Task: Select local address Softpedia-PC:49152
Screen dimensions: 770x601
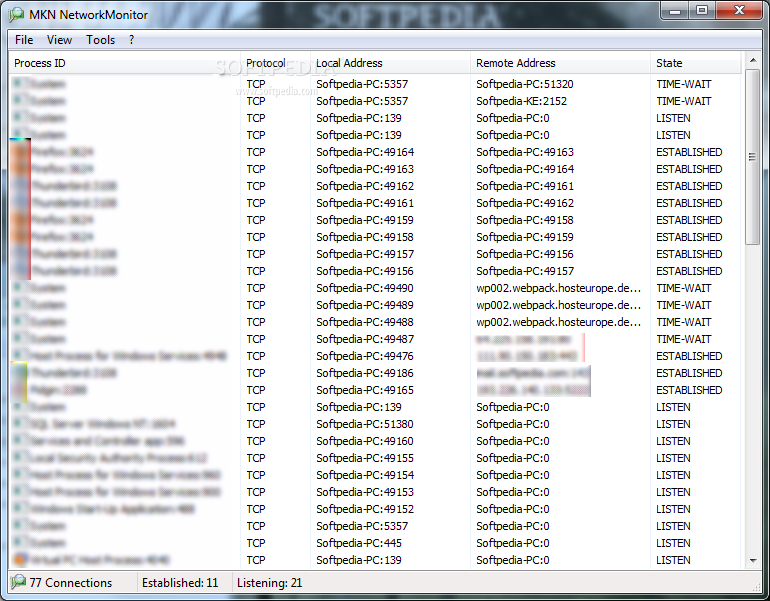Action: pos(365,509)
